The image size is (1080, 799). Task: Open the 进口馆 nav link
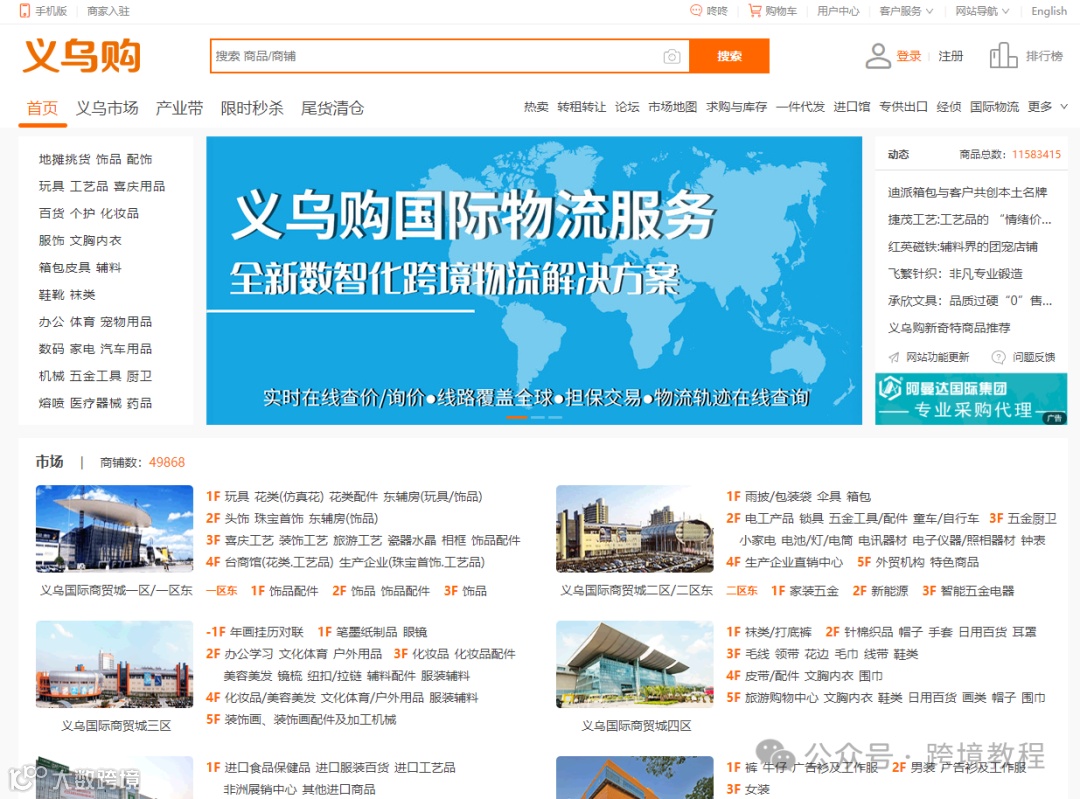pos(852,107)
